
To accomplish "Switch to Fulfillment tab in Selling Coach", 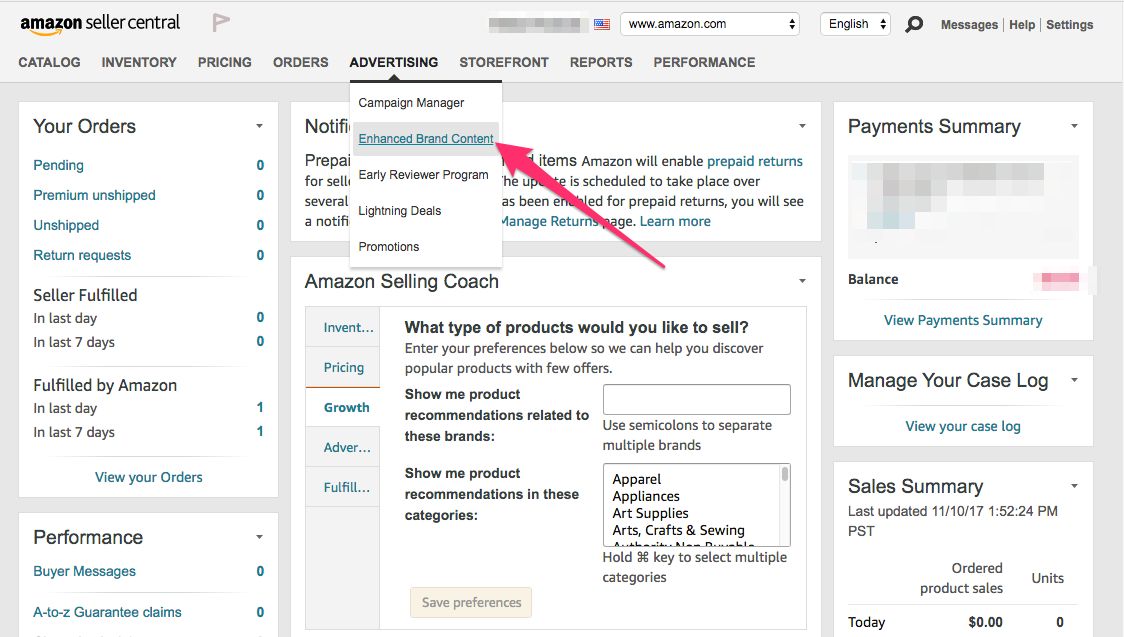I will [343, 487].
